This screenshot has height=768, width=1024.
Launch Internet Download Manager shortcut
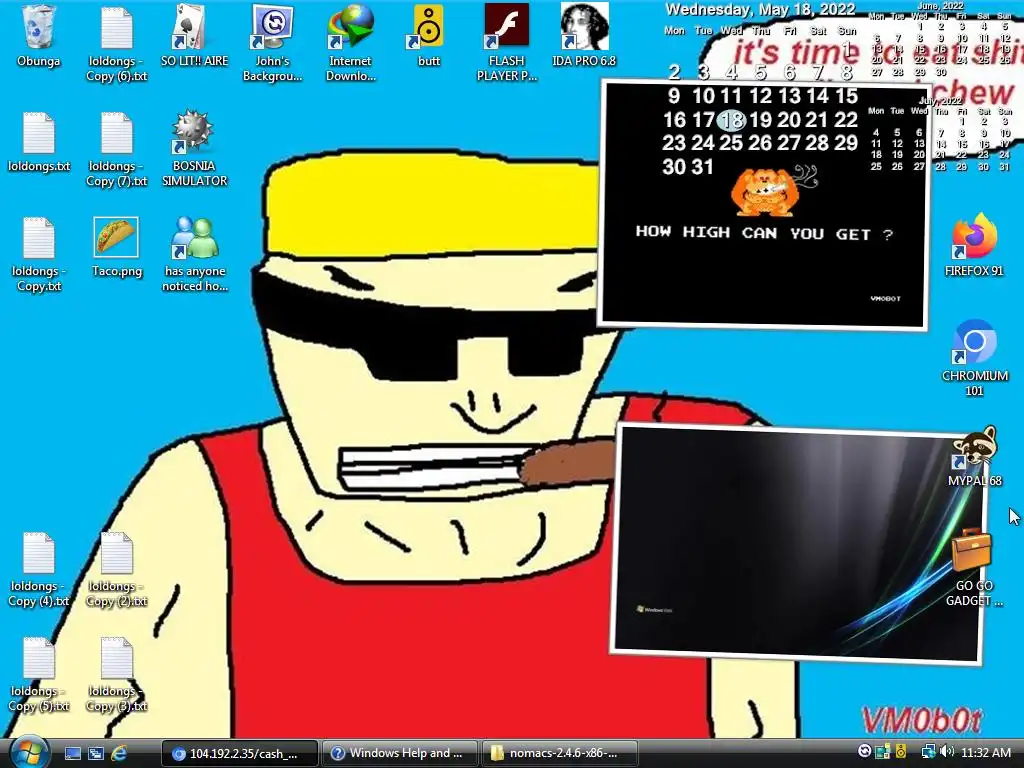350,44
